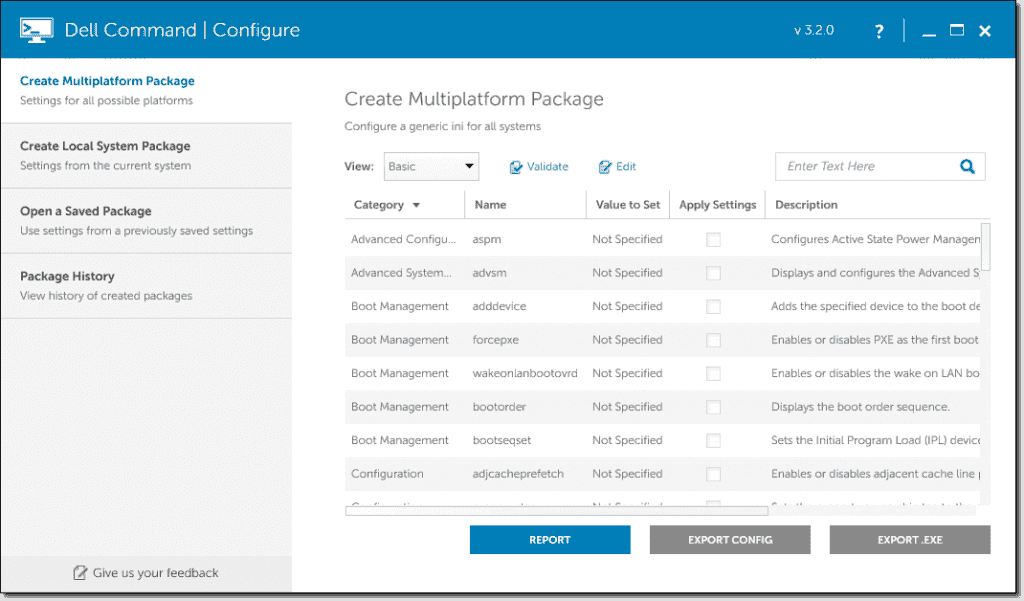This screenshot has height=601, width=1024.
Task: Click EXPORT .EXE to export executable
Action: [909, 539]
